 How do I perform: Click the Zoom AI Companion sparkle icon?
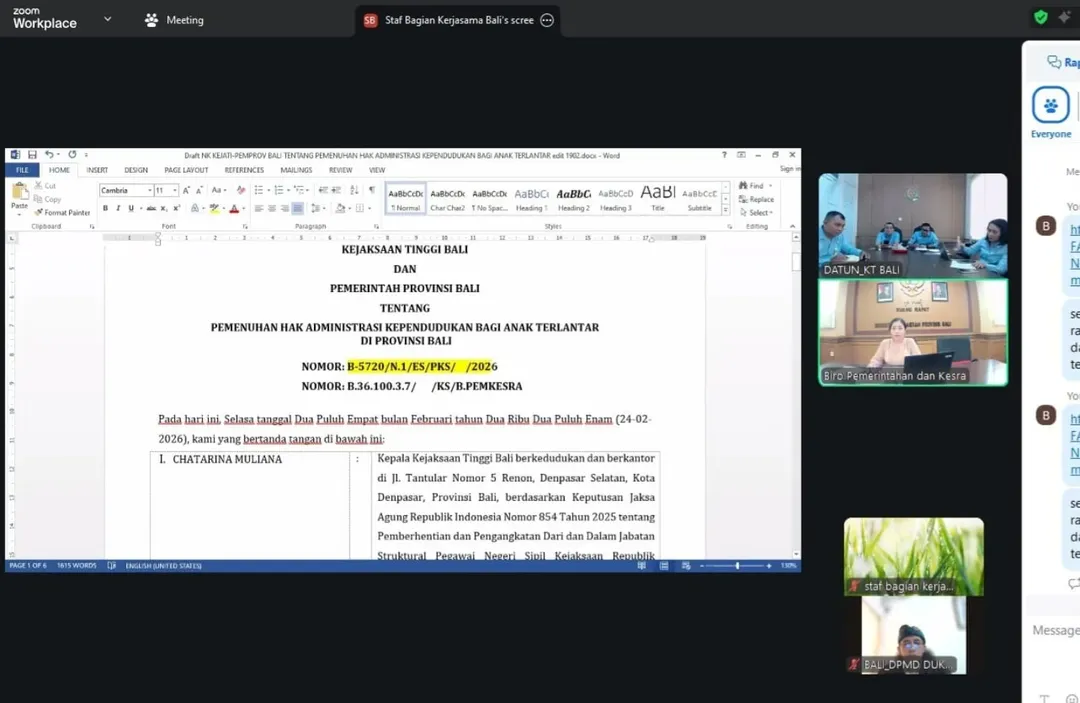pyautogui.click(x=1063, y=17)
